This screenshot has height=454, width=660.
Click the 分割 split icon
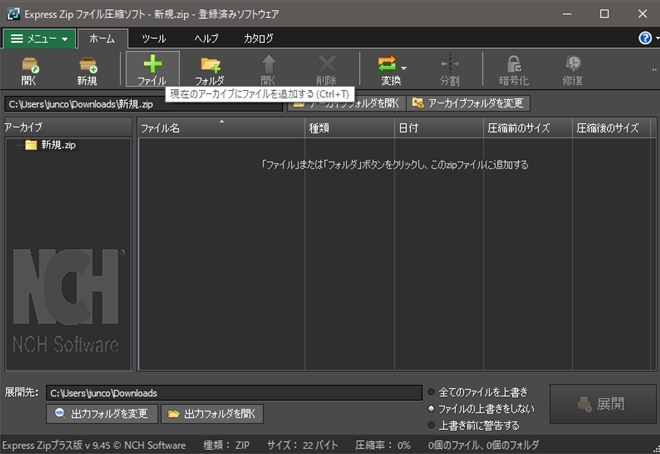pyautogui.click(x=450, y=70)
